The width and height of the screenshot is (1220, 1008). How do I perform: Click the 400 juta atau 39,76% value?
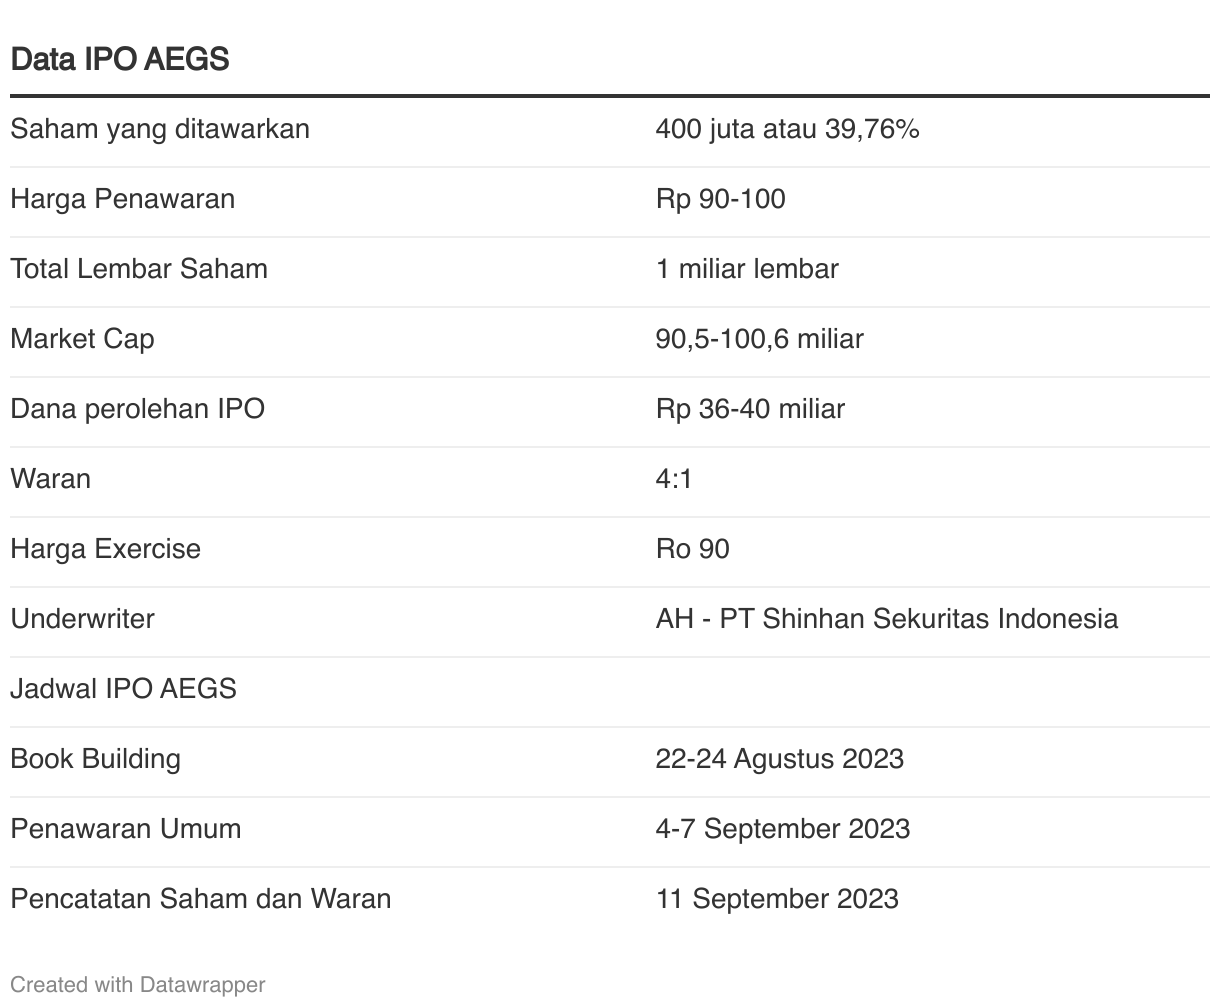pos(788,129)
